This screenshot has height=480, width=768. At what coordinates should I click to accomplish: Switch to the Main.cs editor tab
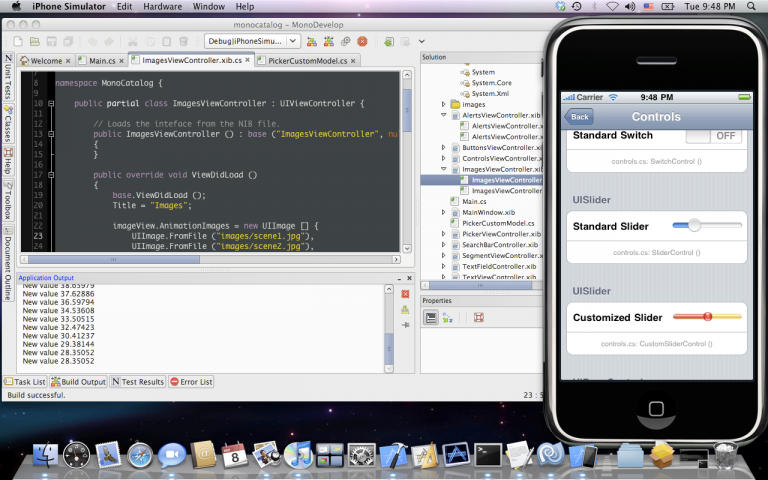pyautogui.click(x=103, y=61)
